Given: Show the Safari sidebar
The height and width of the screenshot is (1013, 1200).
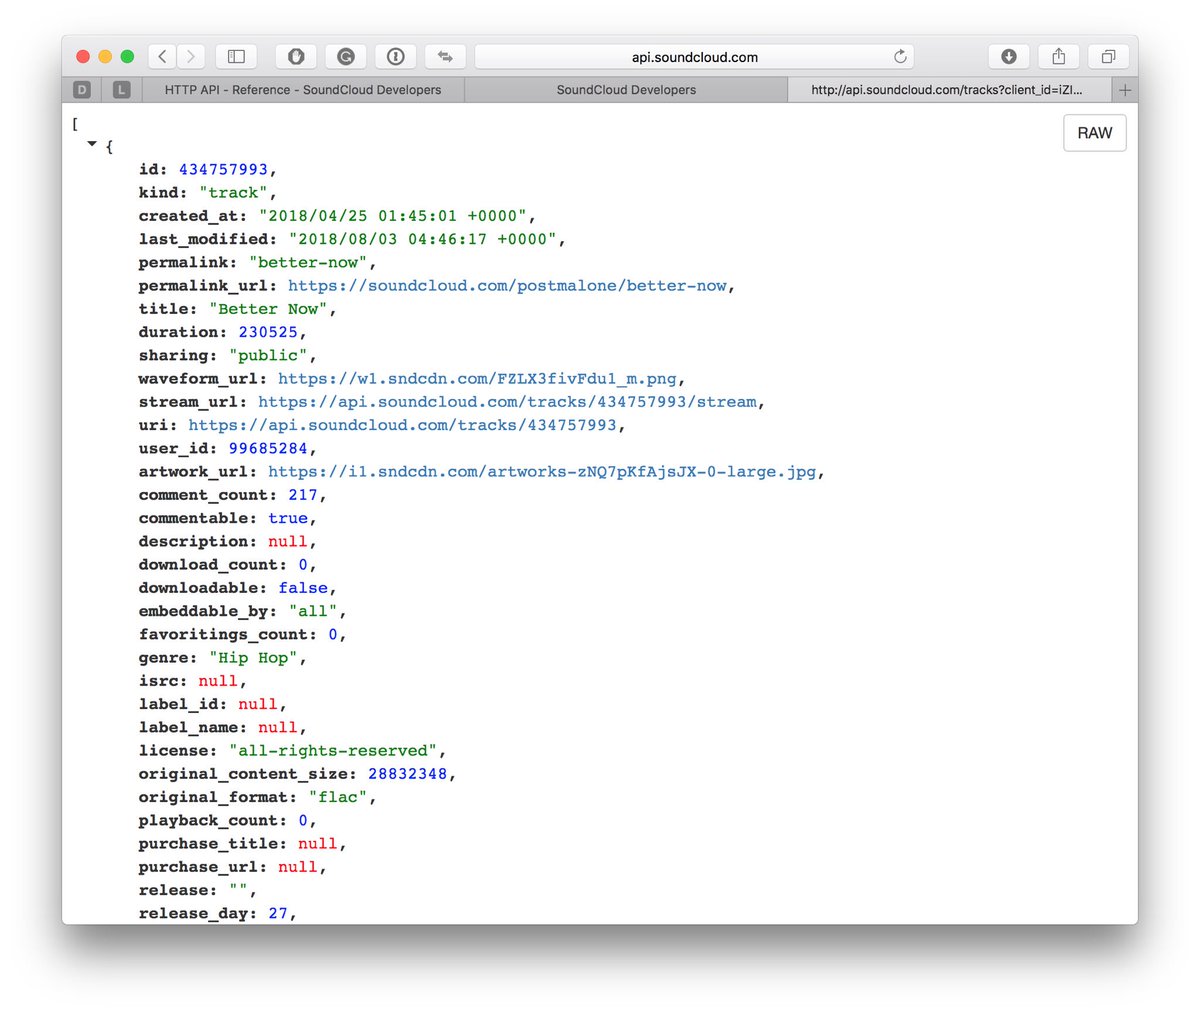Looking at the screenshot, I should (x=236, y=57).
